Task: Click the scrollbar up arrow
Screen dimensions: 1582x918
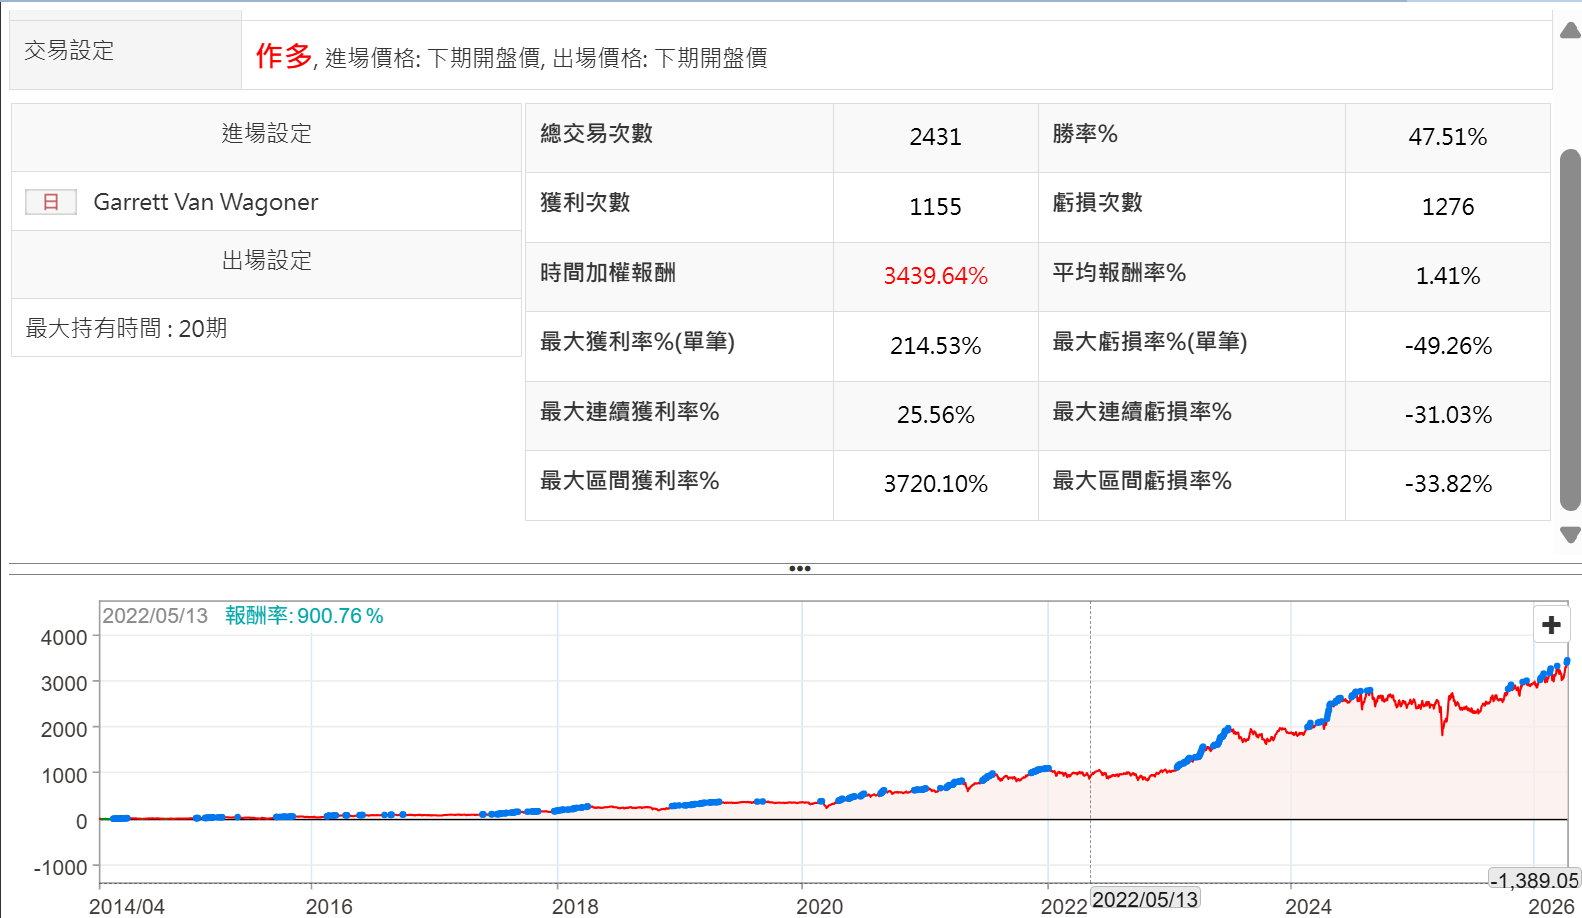Action: coord(1570,31)
